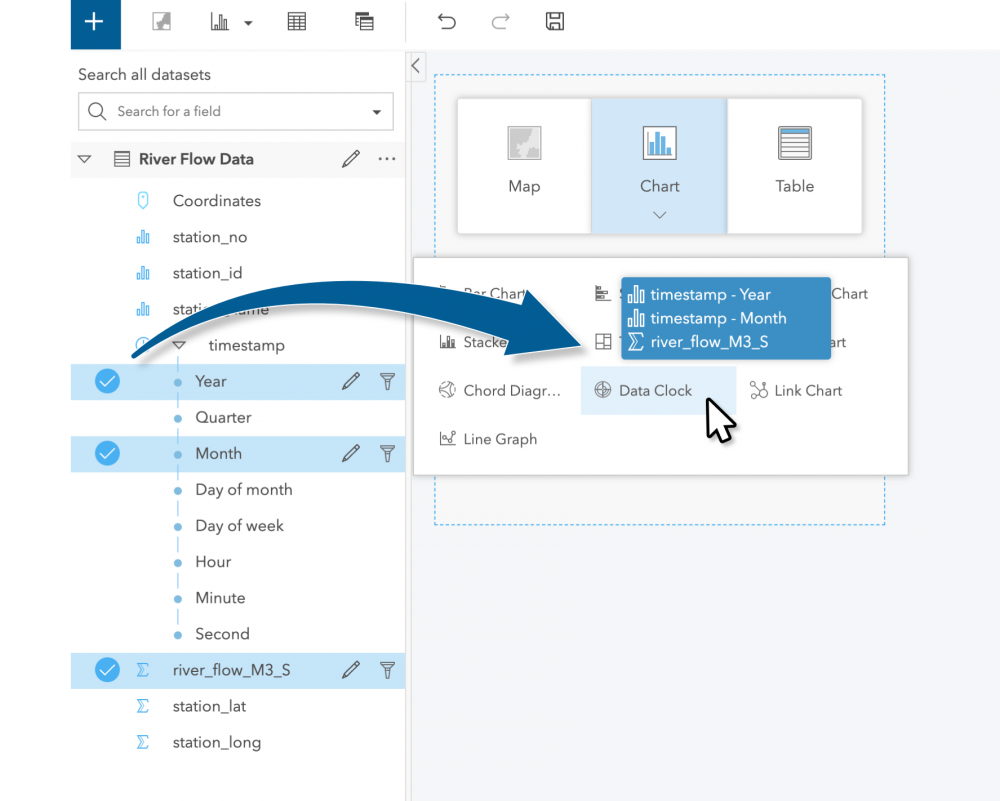1000x801 pixels.
Task: Select Link Chart chart type
Action: [796, 390]
